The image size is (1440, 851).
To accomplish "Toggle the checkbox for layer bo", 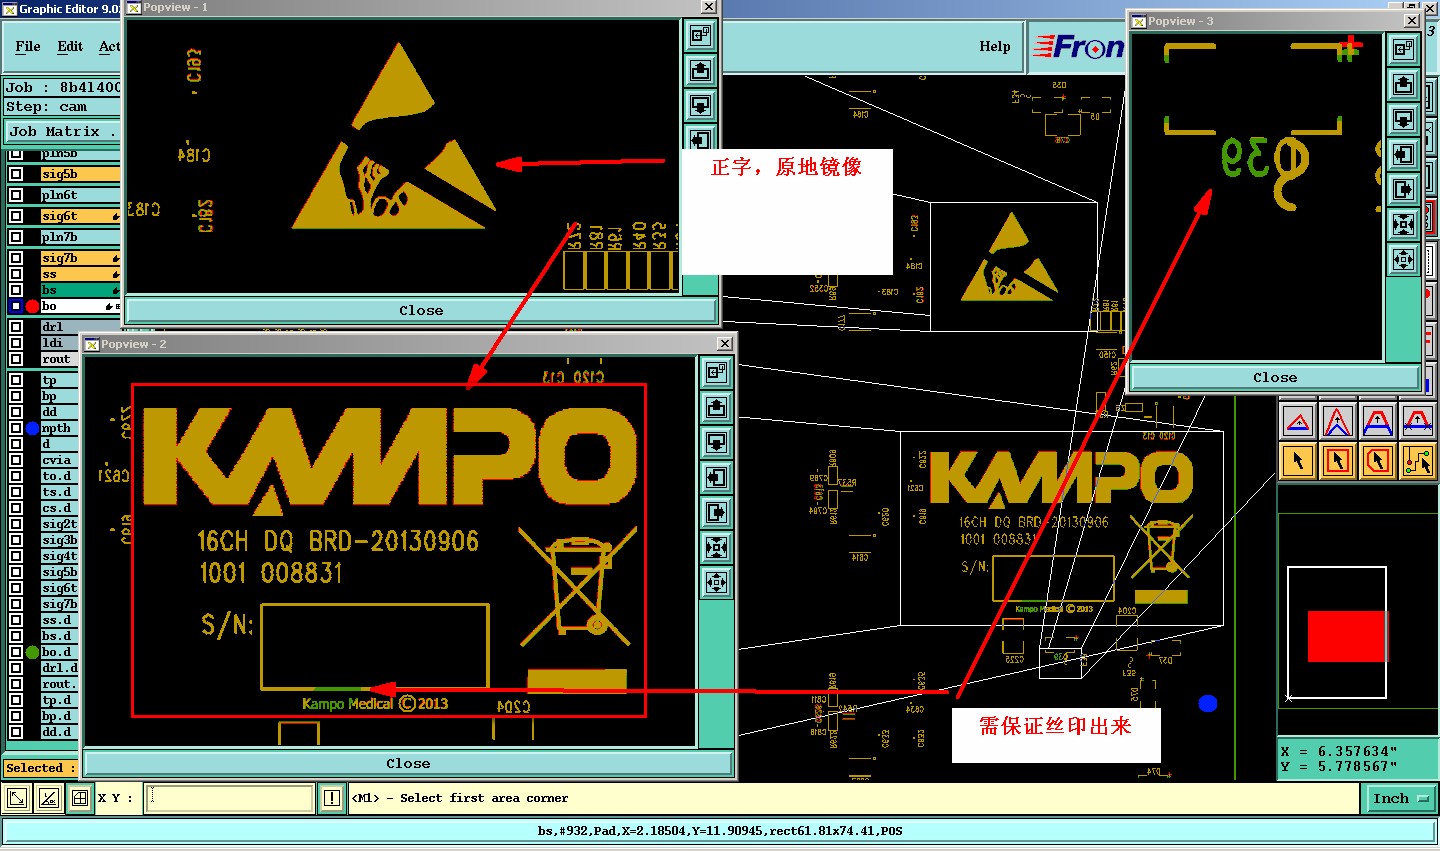I will pyautogui.click(x=16, y=306).
